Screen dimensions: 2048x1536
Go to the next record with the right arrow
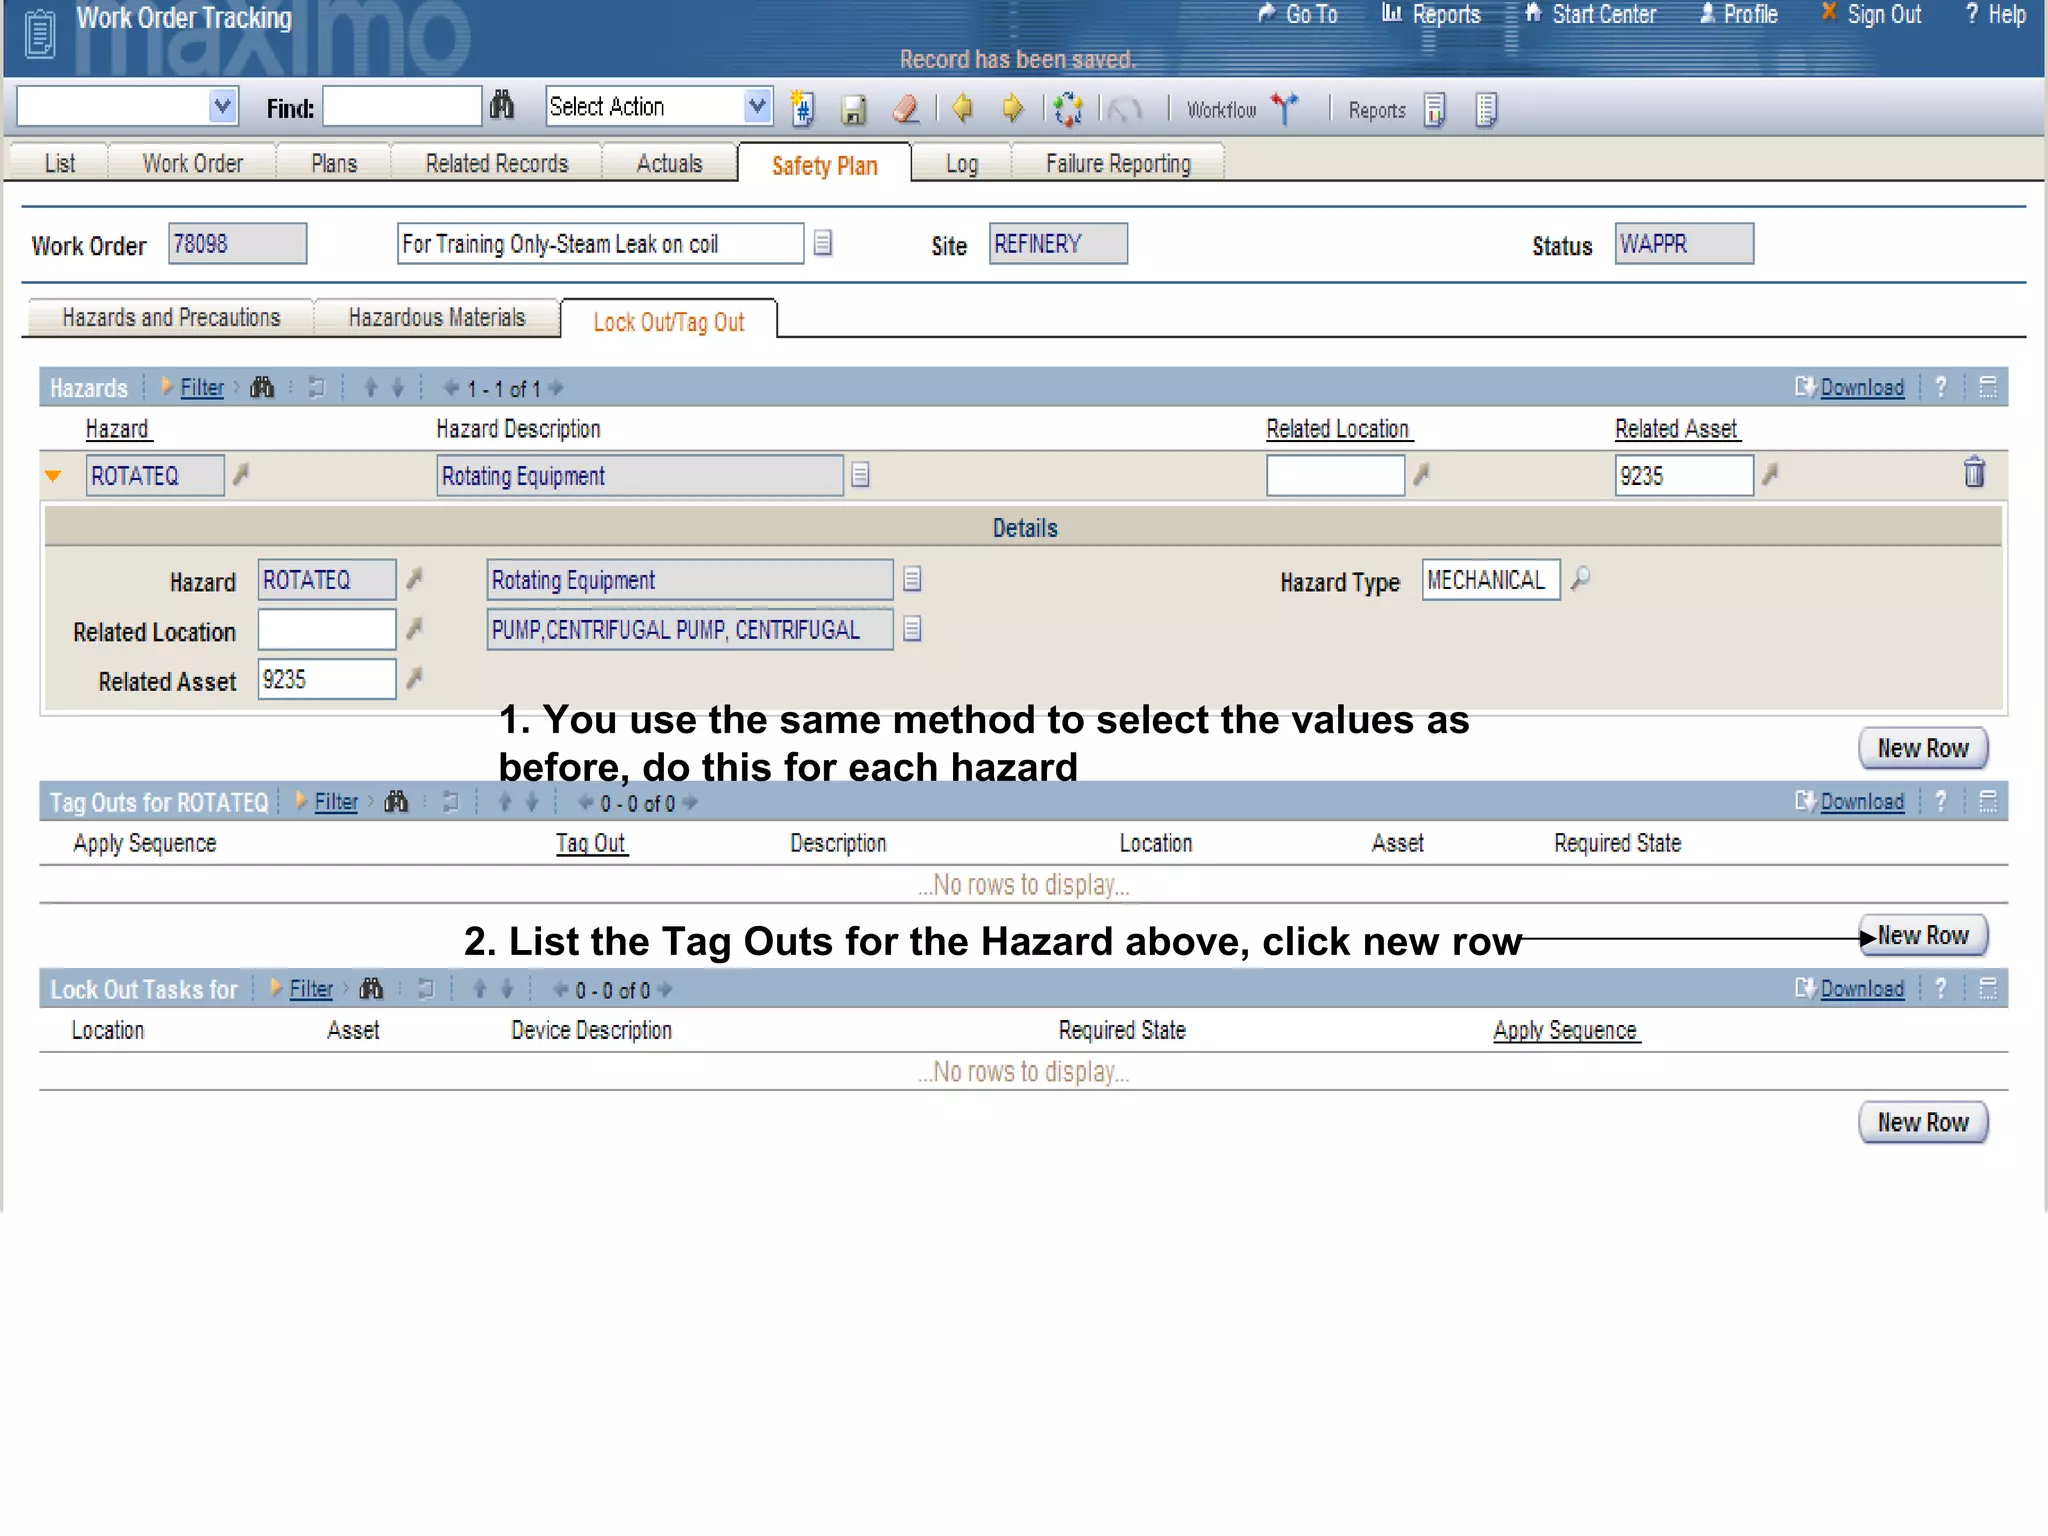click(1013, 107)
